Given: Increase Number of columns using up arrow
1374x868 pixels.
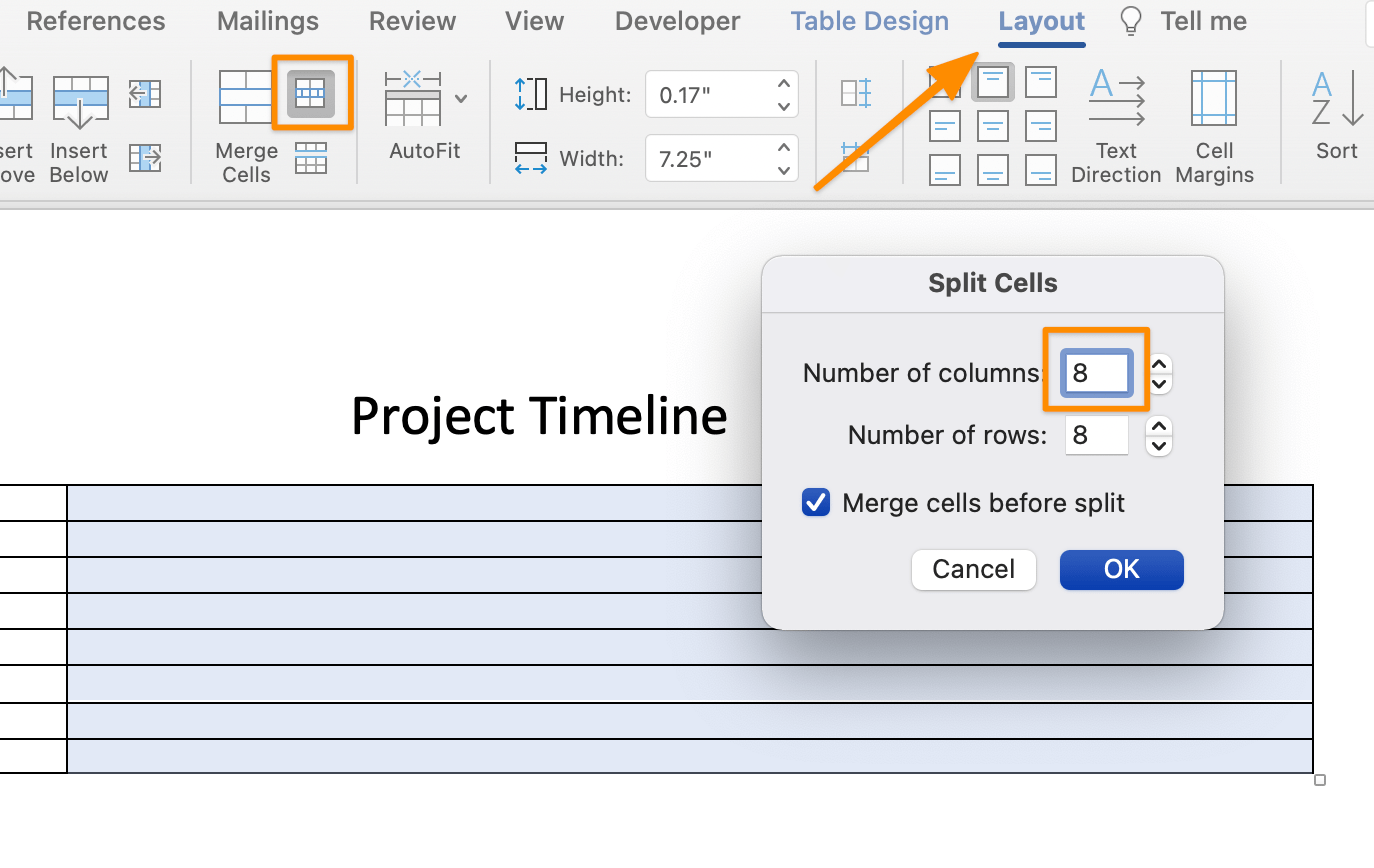Looking at the screenshot, I should pyautogui.click(x=1159, y=365).
